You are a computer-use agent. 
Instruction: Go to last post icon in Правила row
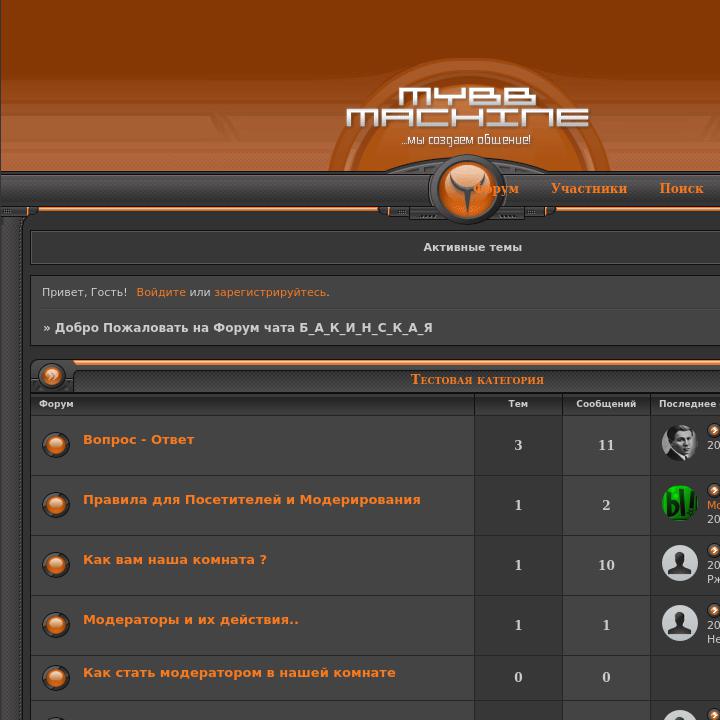[714, 490]
